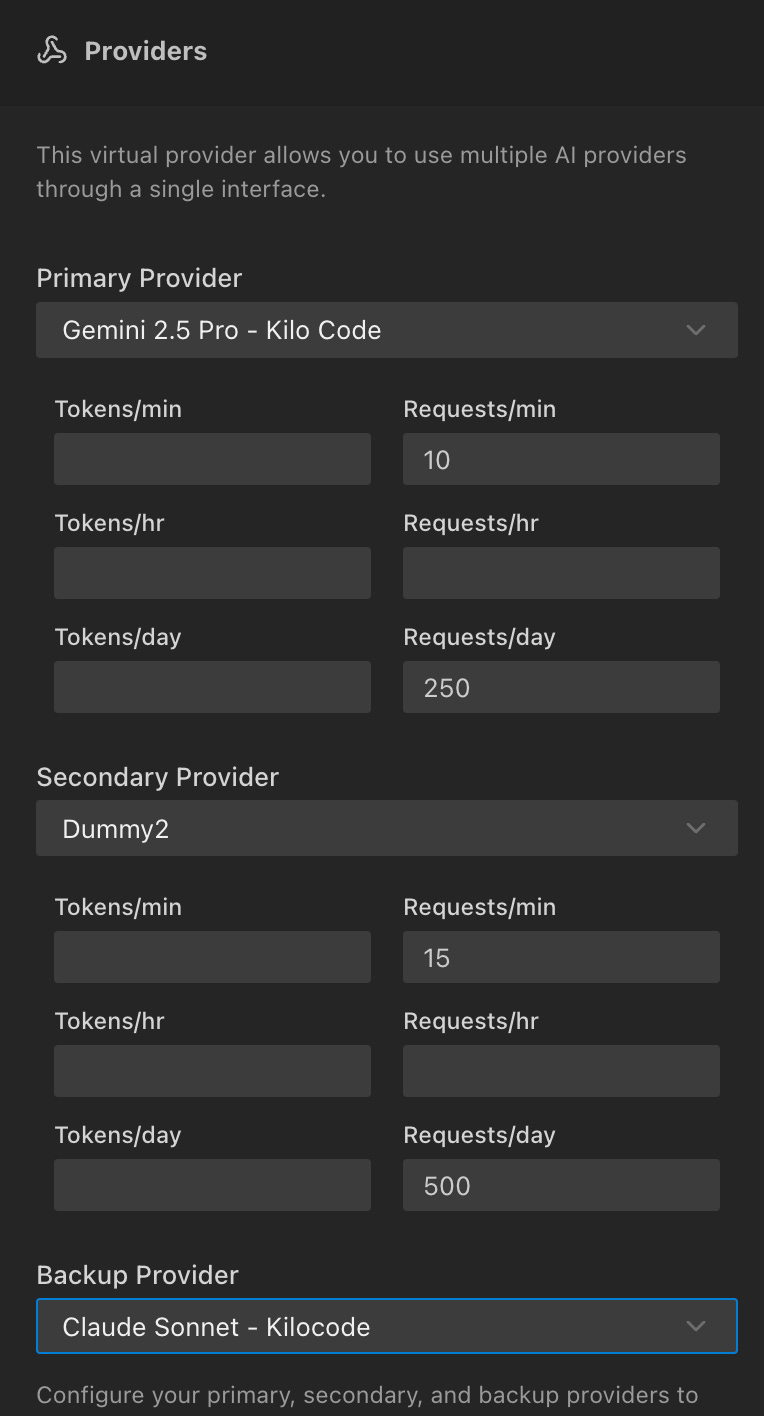Focus Primary Provider Tokens/day input
This screenshot has width=764, height=1416.
212,687
